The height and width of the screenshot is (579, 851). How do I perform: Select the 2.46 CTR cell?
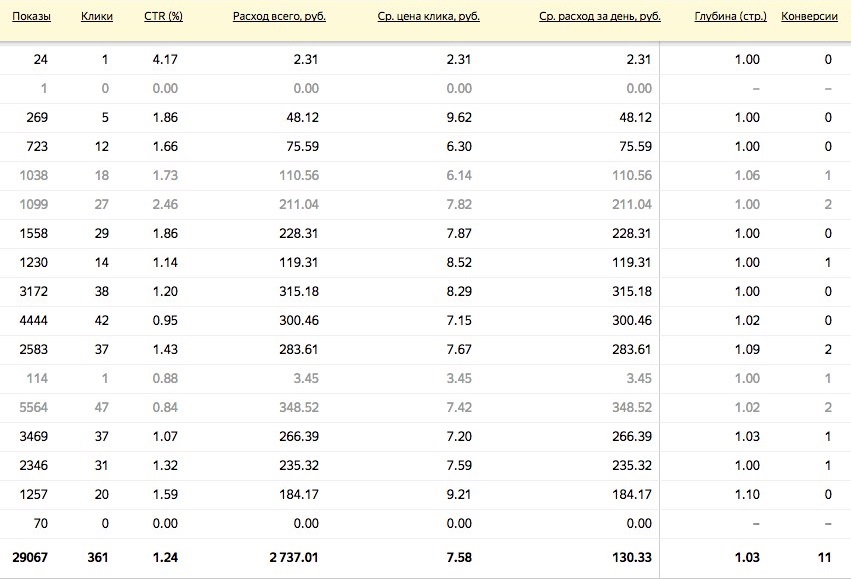click(x=165, y=205)
